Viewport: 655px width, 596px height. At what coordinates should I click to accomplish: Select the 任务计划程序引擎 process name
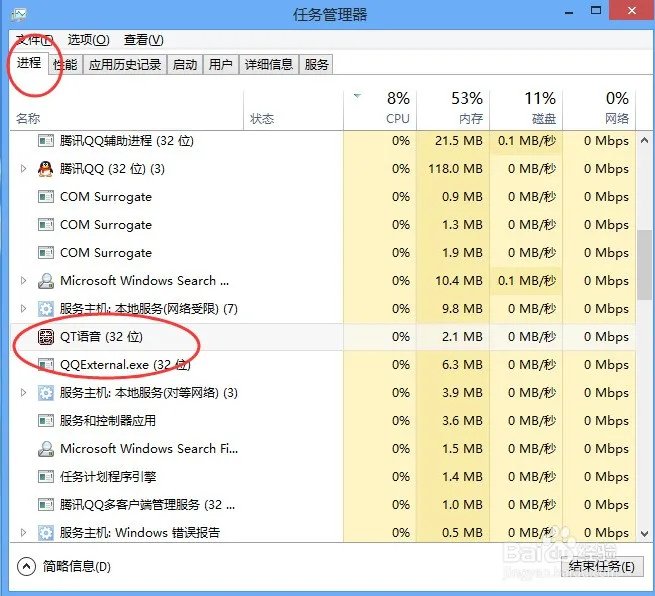[108, 477]
